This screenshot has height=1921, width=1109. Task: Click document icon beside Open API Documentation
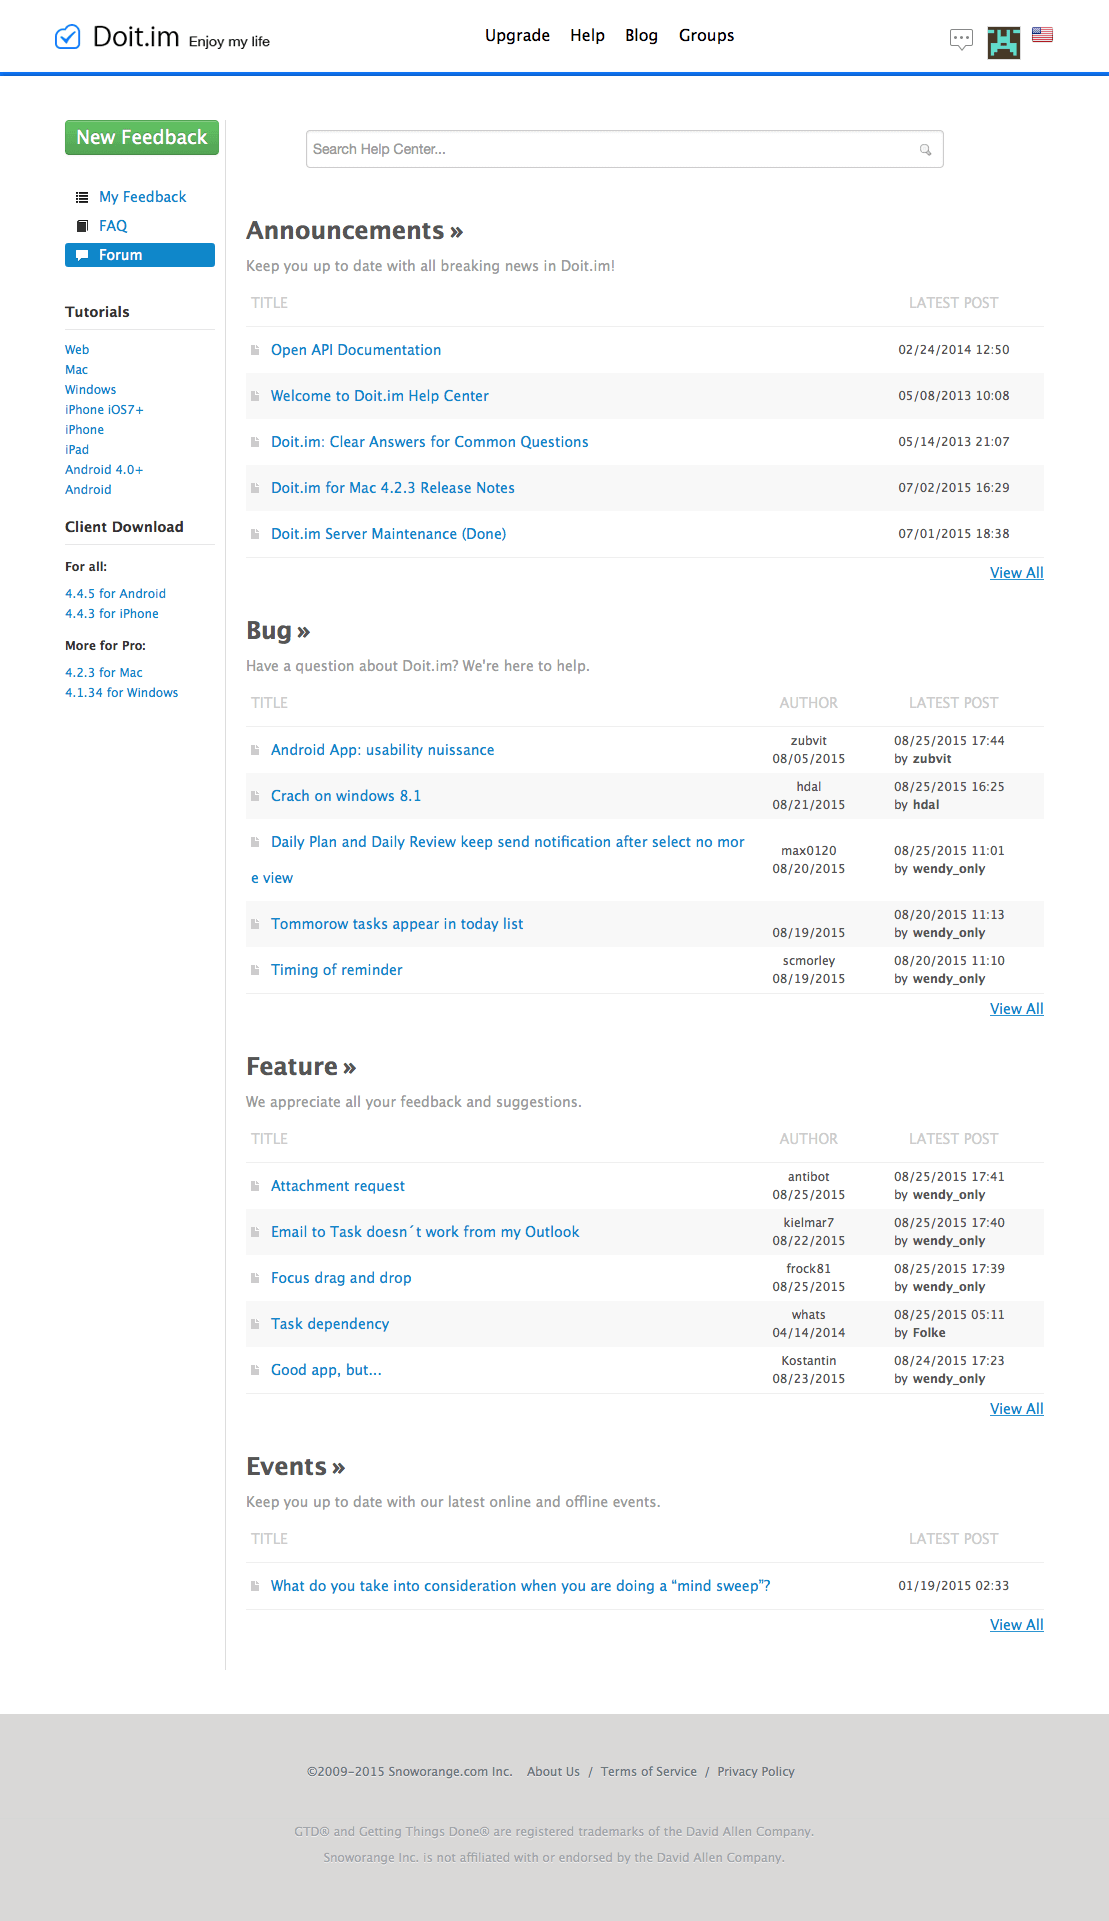click(255, 350)
